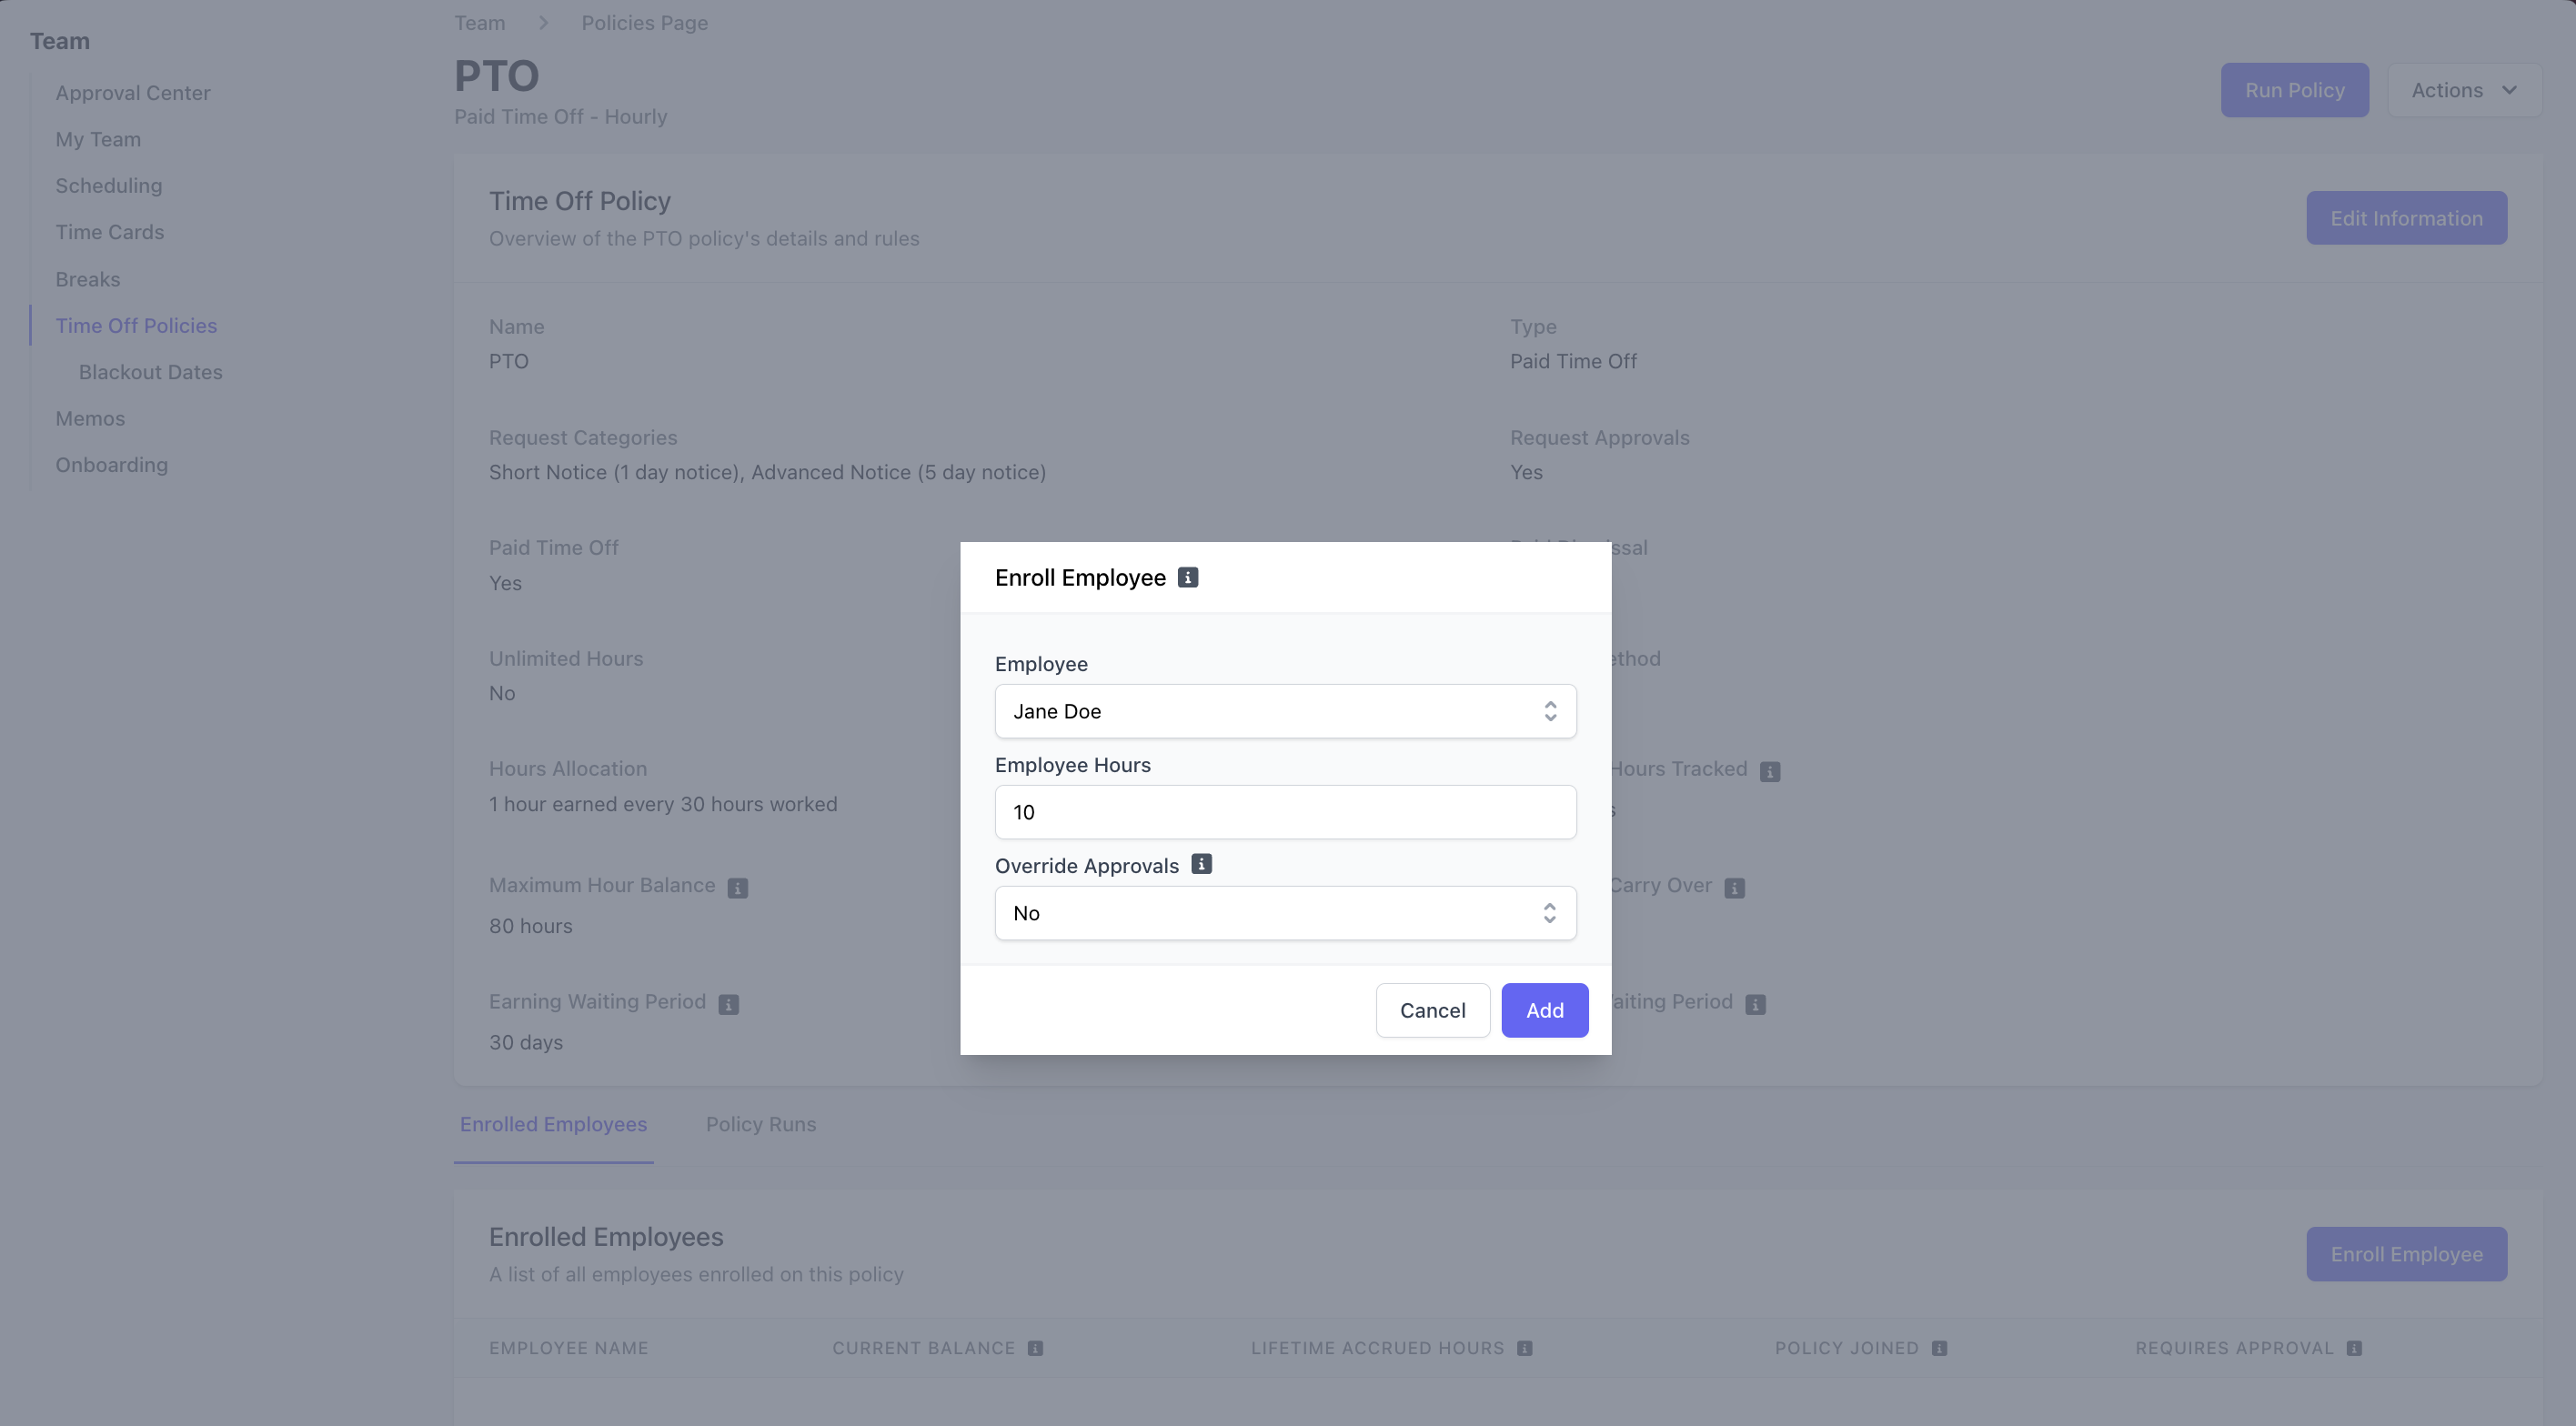Open Blackout Dates sub-item
Screen dimensions: 2576x1426
151,372
